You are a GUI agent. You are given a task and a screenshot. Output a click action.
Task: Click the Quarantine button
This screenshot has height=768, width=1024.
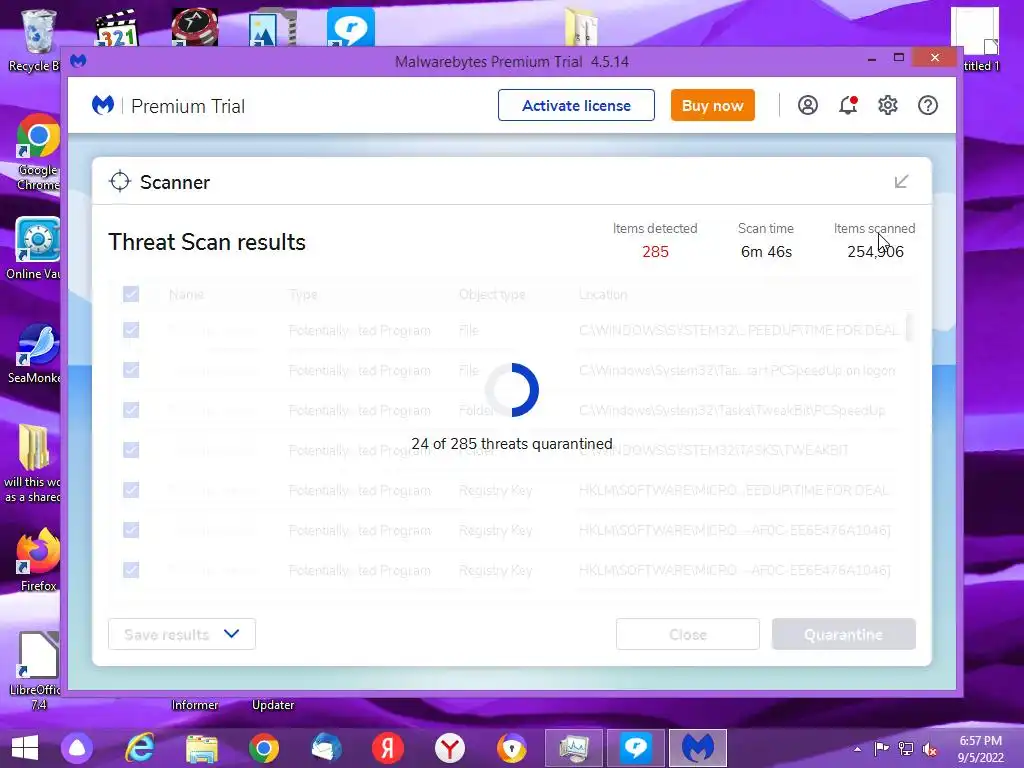[x=843, y=634]
